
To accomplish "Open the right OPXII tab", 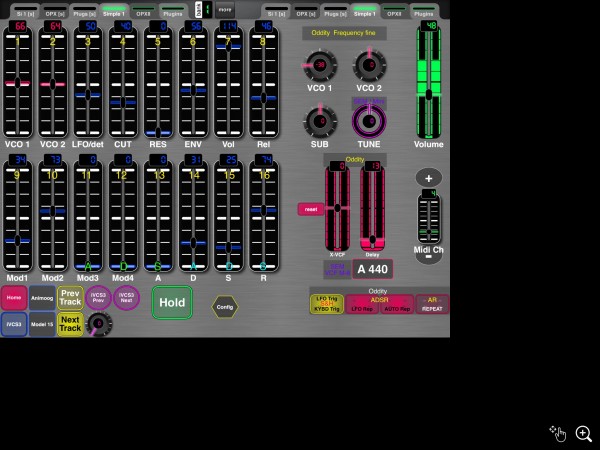I will (394, 11).
